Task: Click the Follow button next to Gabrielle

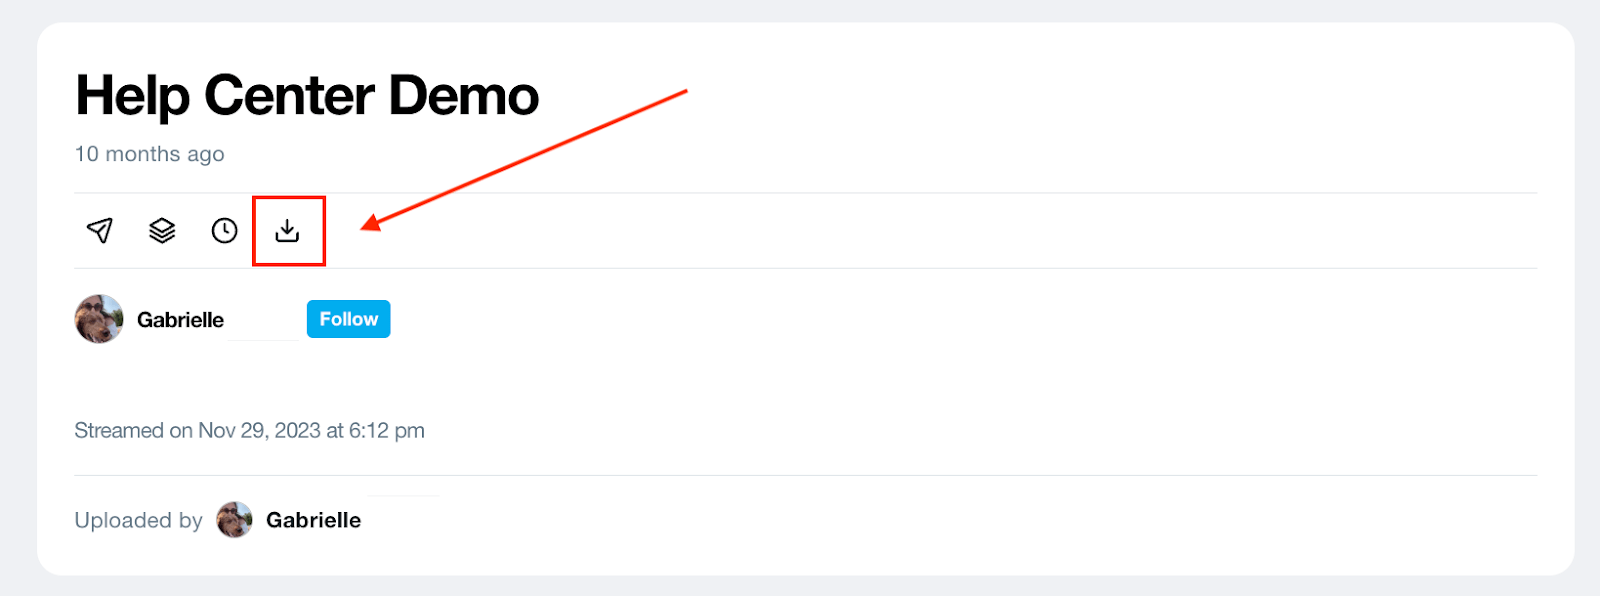Action: (348, 318)
